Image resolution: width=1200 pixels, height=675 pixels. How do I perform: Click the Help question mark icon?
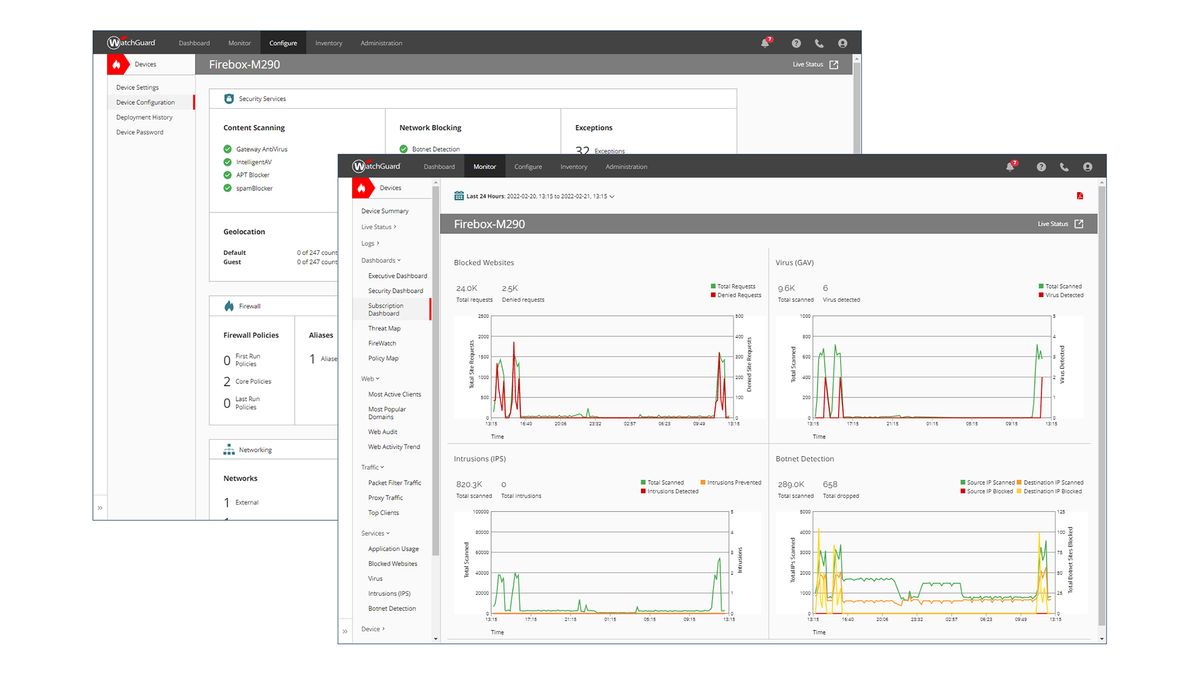tap(1039, 167)
